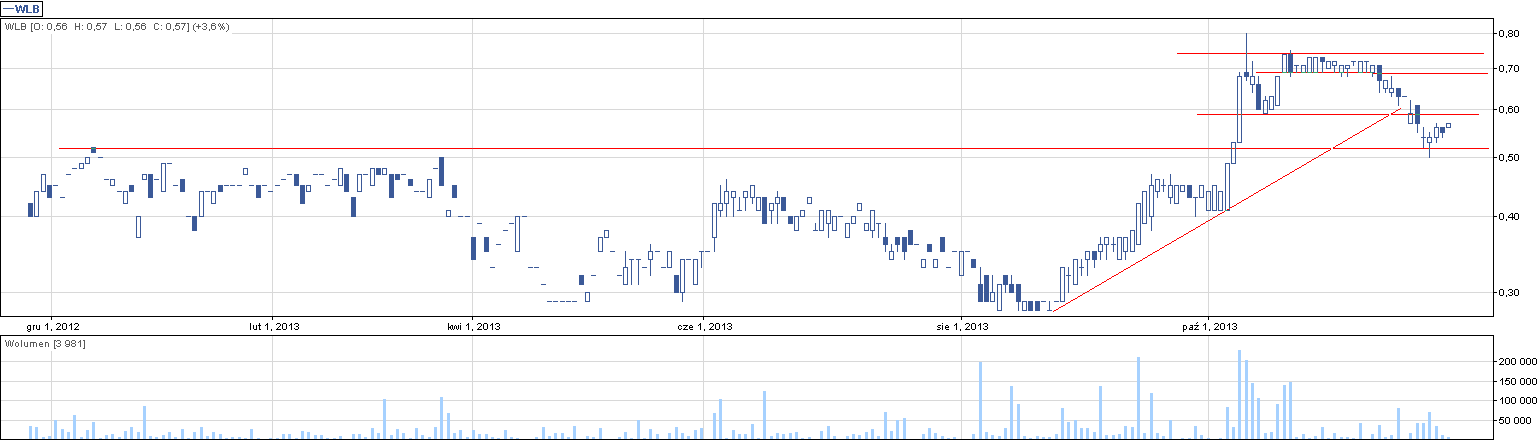Click the cze 1, 2013 date label
The width and height of the screenshot is (1540, 443).
coord(703,326)
